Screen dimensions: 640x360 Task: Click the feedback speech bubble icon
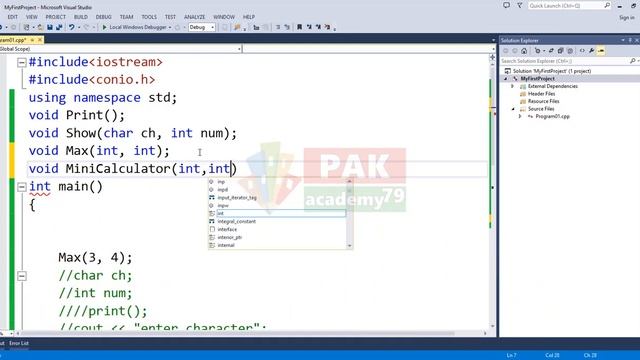pos(506,6)
